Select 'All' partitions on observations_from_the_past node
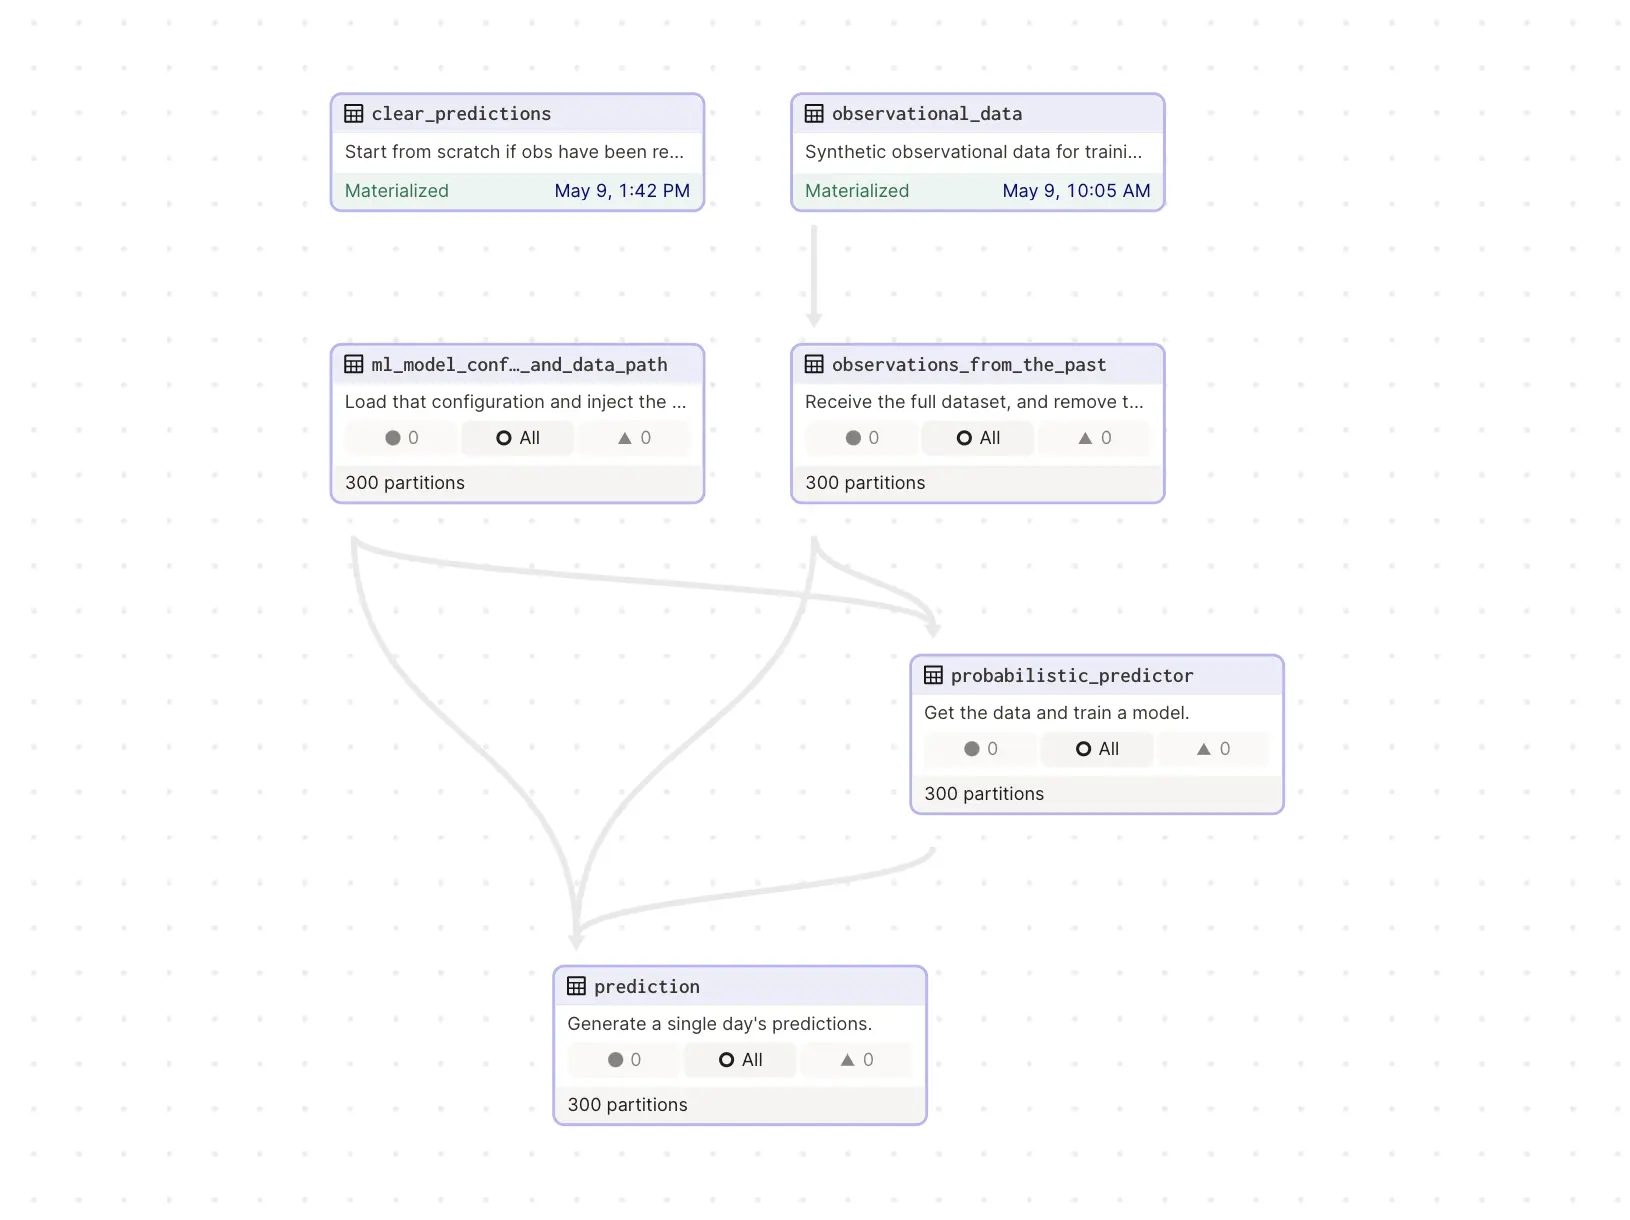1630x1220 pixels. 978,438
